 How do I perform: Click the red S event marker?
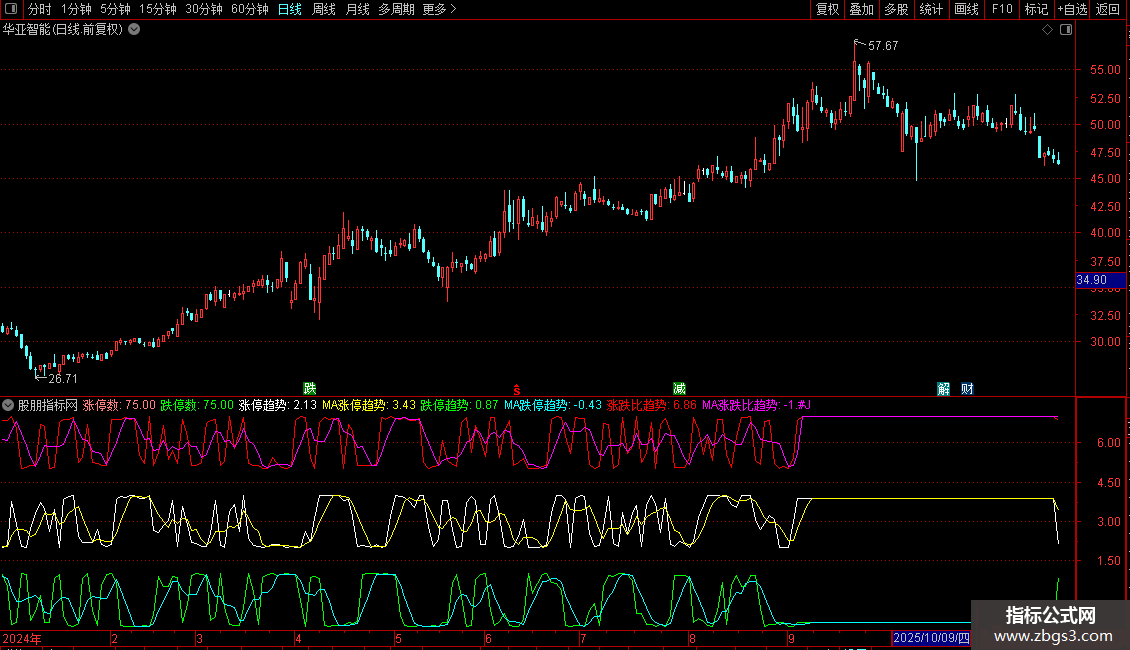pyautogui.click(x=517, y=390)
